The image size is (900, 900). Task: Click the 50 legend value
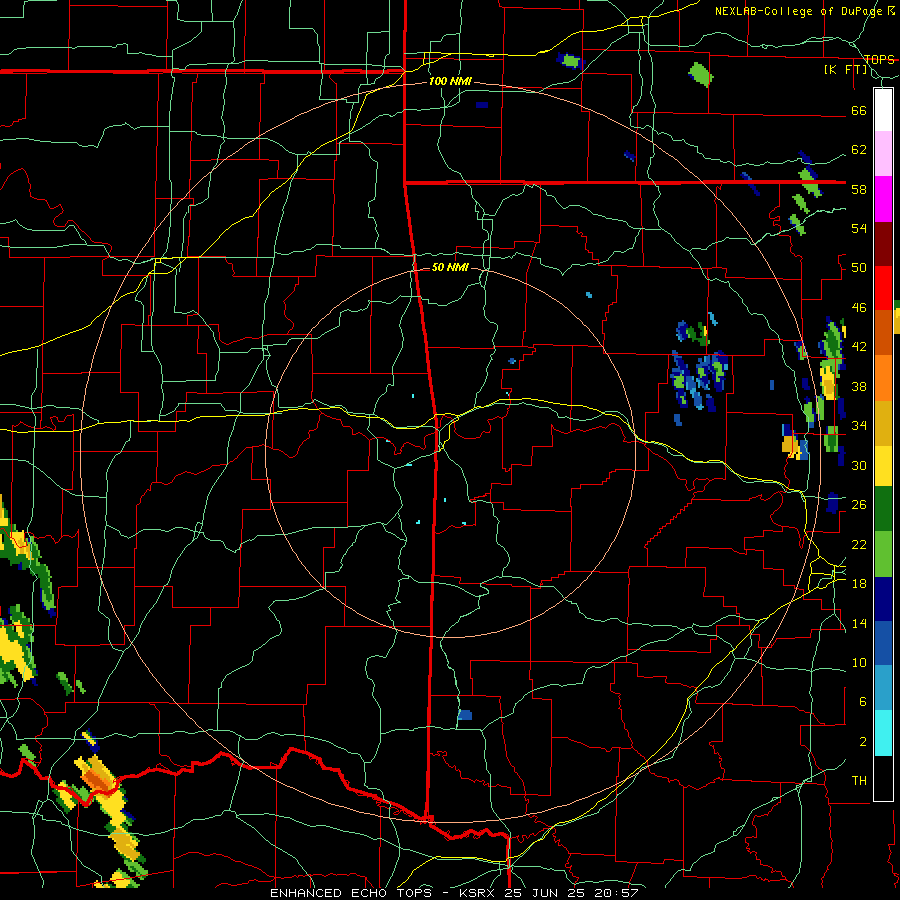pyautogui.click(x=859, y=268)
